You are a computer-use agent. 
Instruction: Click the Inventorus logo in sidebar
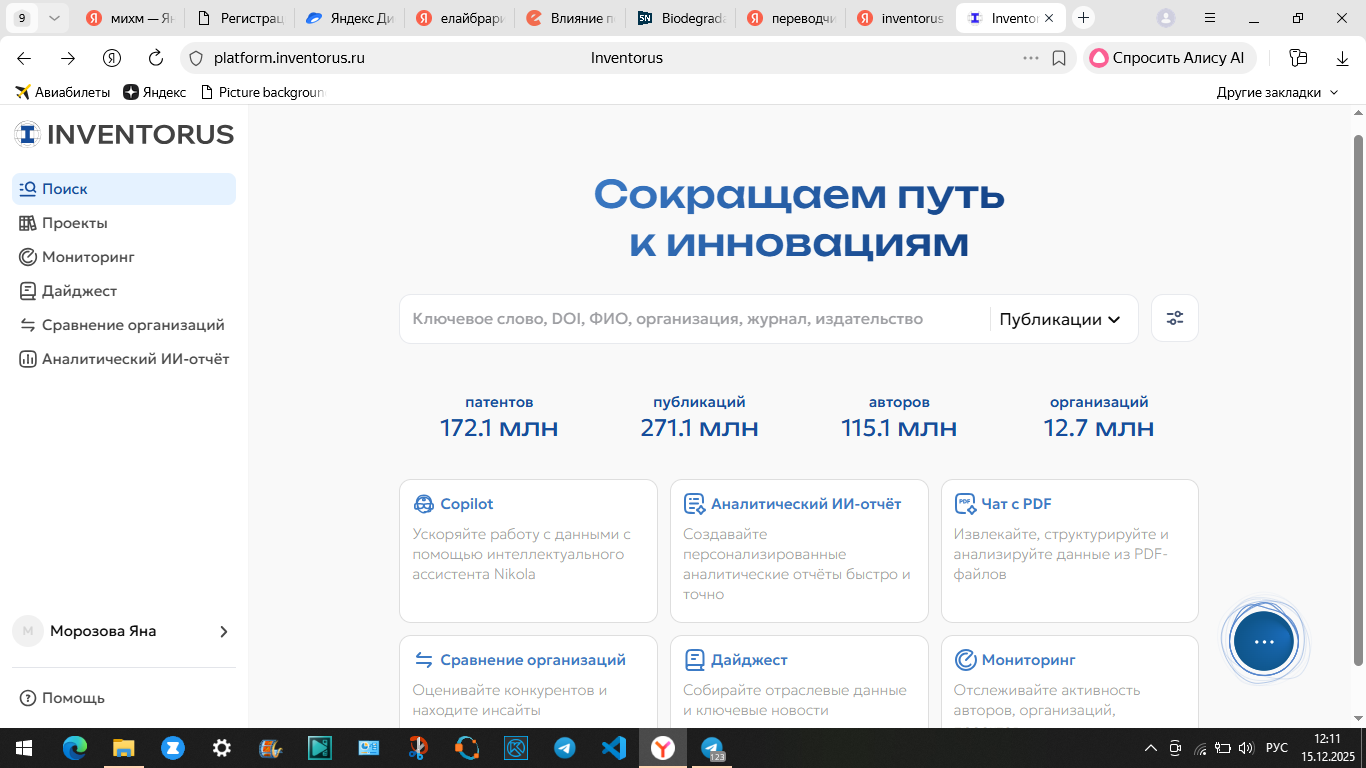point(124,134)
